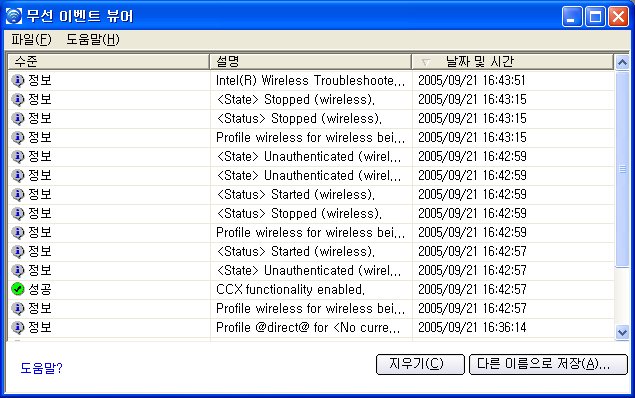Image resolution: width=635 pixels, height=398 pixels.
Task: Click the date '2005/09/21 16:43:51'
Action: point(472,81)
